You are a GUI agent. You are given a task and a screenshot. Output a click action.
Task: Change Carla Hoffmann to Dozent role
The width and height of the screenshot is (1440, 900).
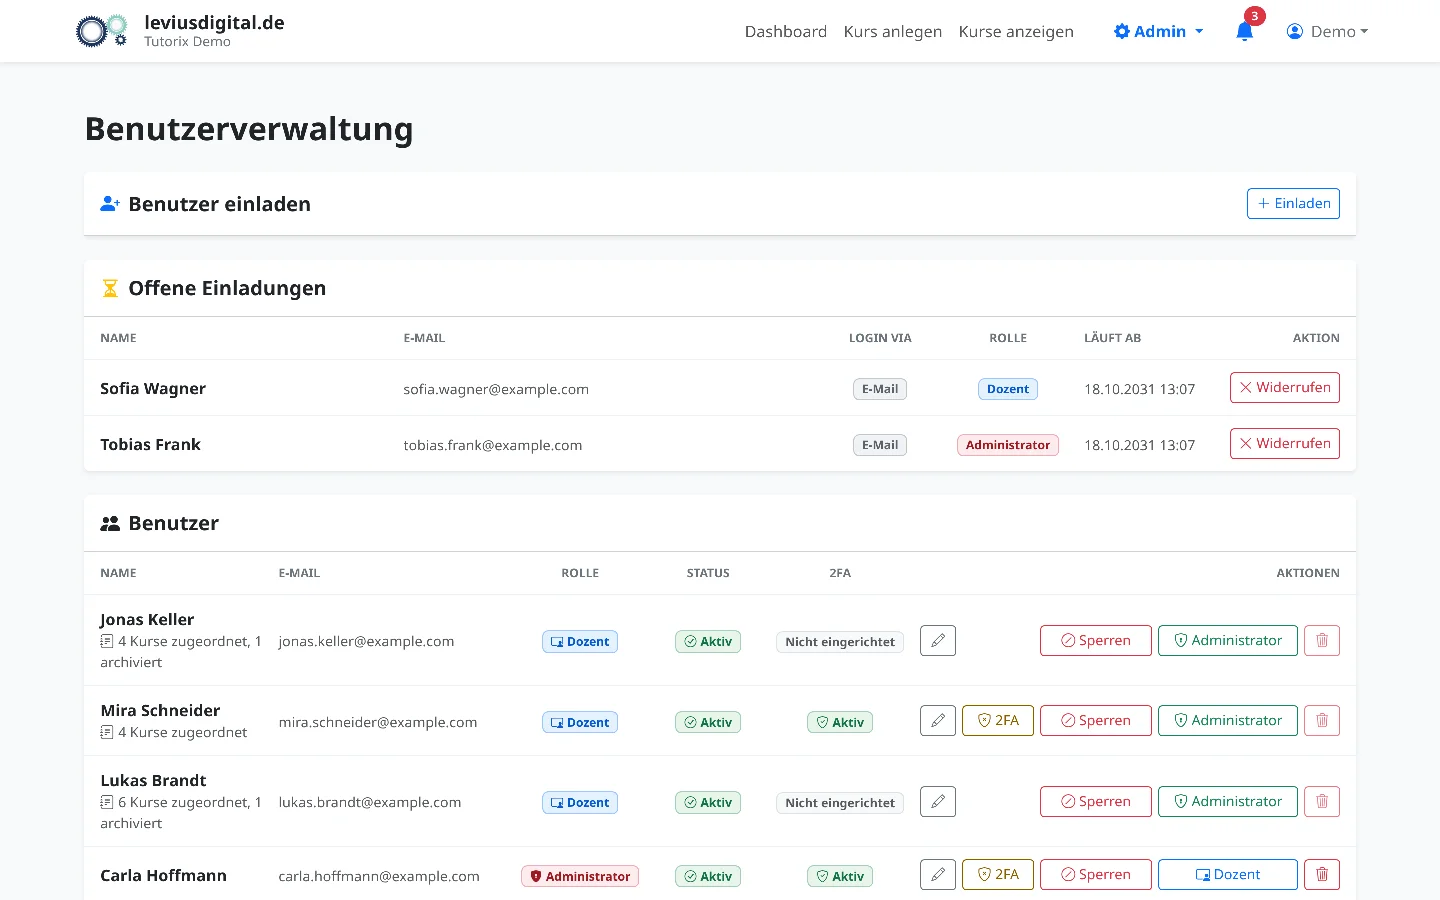pyautogui.click(x=1228, y=874)
